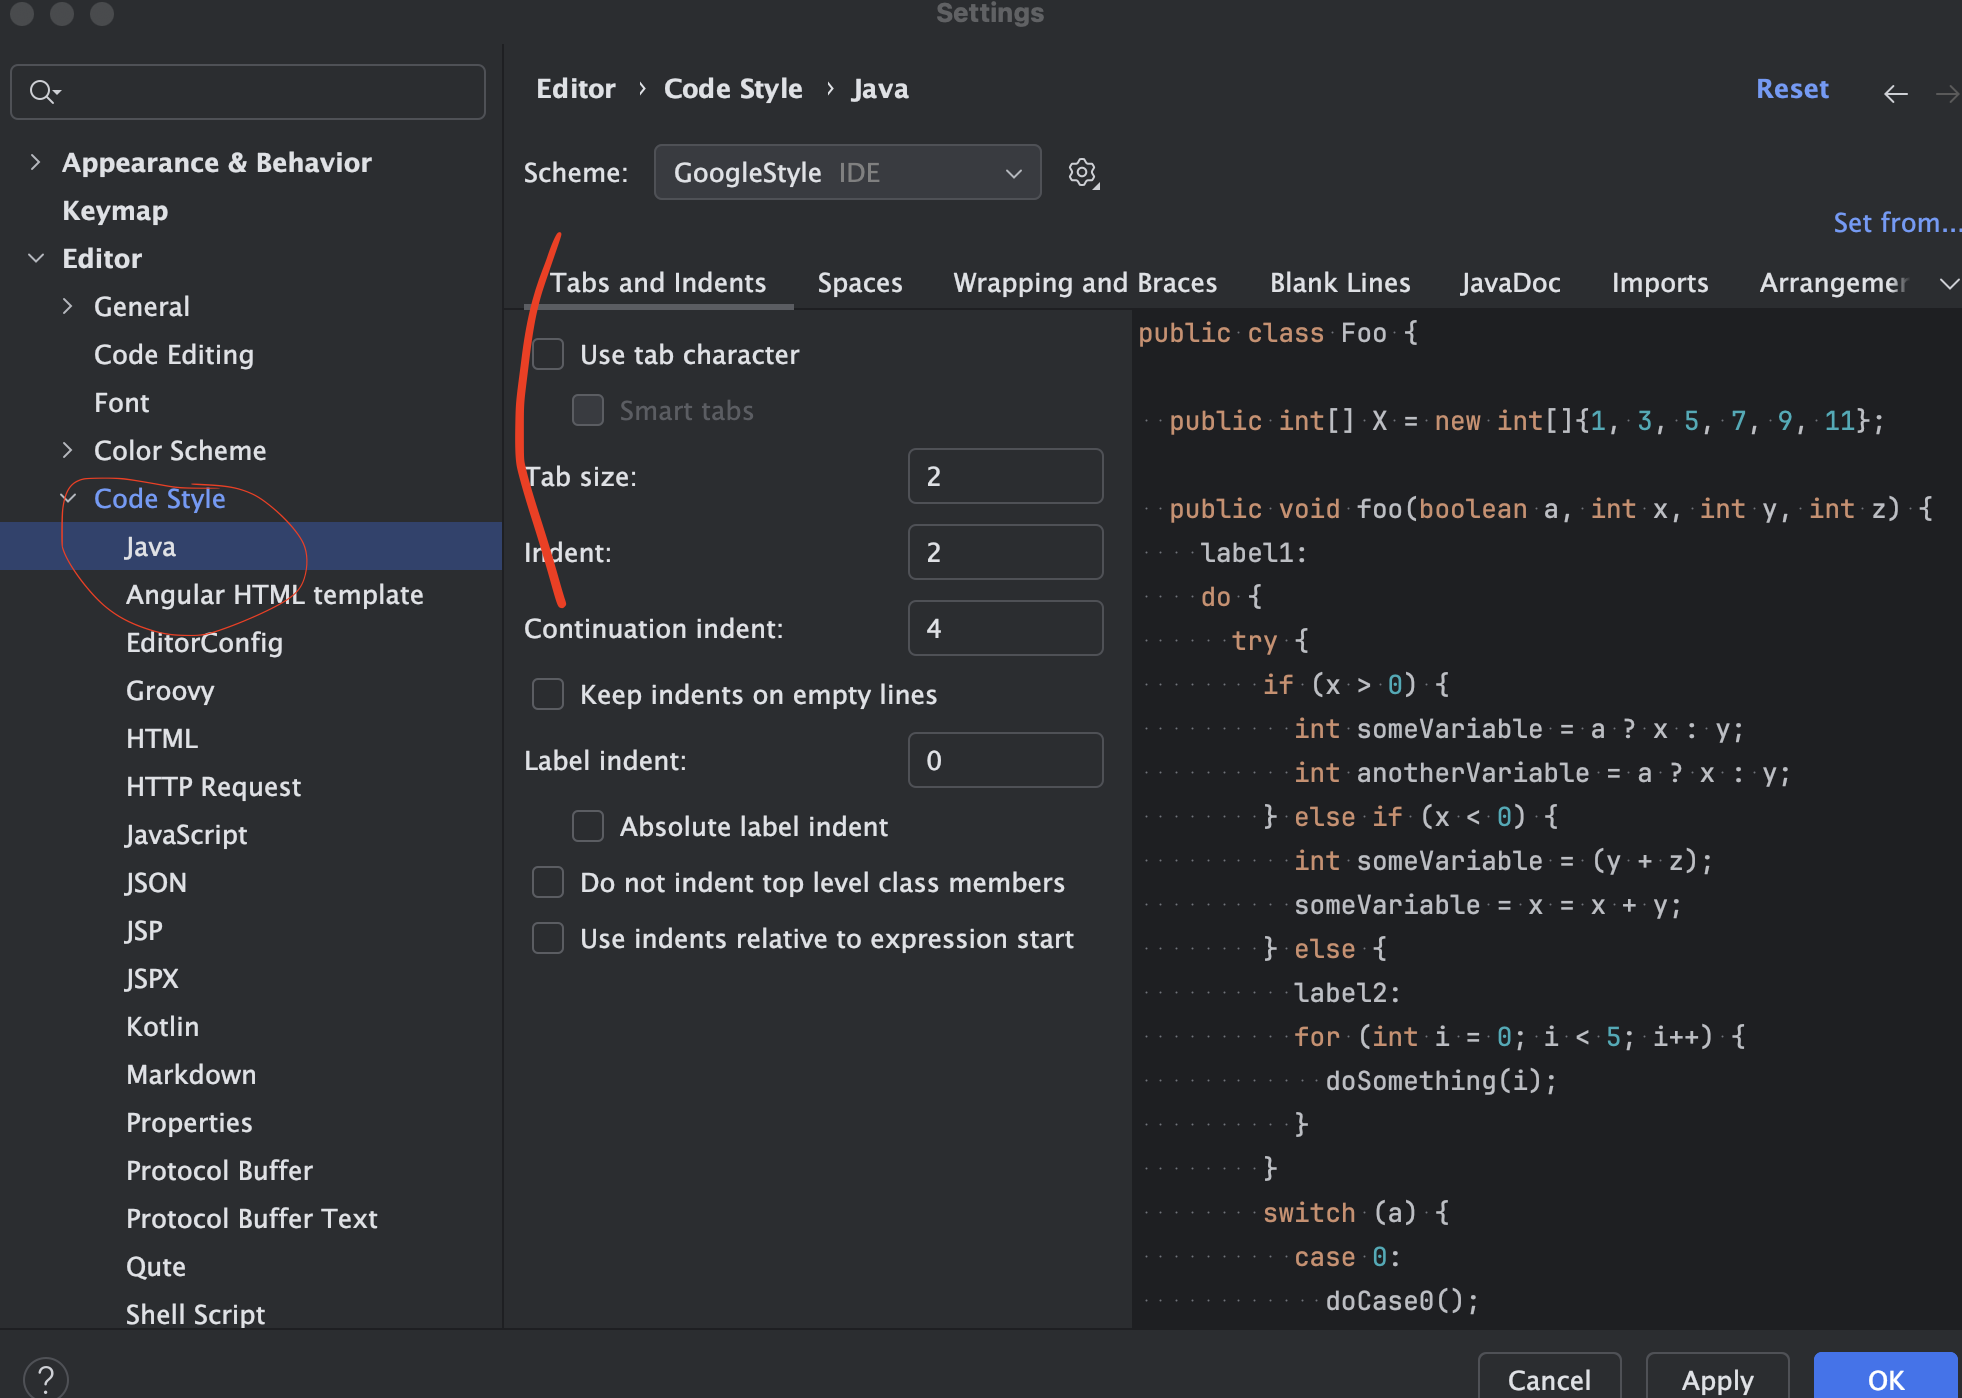Image resolution: width=1962 pixels, height=1398 pixels.
Task: Click the back navigation arrow
Action: (1895, 94)
